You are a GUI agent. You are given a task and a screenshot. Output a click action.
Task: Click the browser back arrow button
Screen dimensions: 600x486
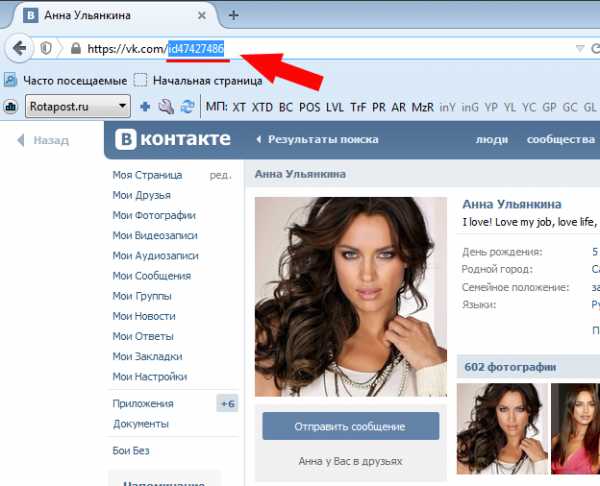[19, 49]
